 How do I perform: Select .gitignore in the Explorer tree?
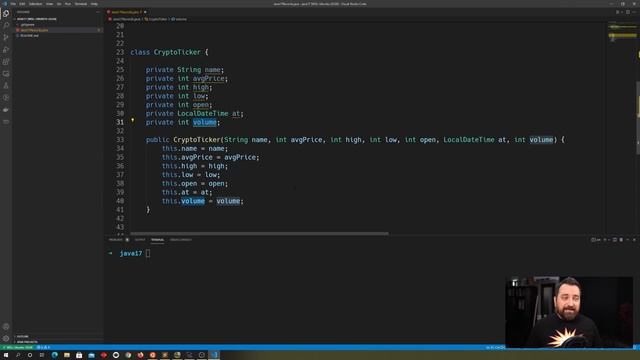28,24
